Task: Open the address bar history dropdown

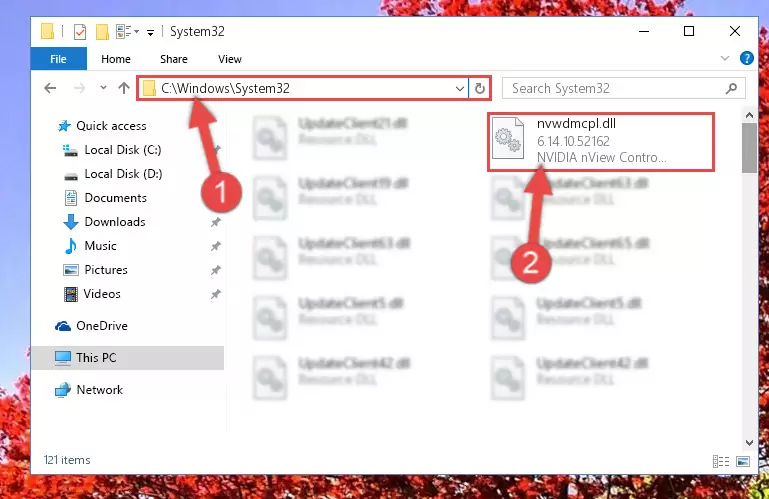Action: click(x=460, y=88)
